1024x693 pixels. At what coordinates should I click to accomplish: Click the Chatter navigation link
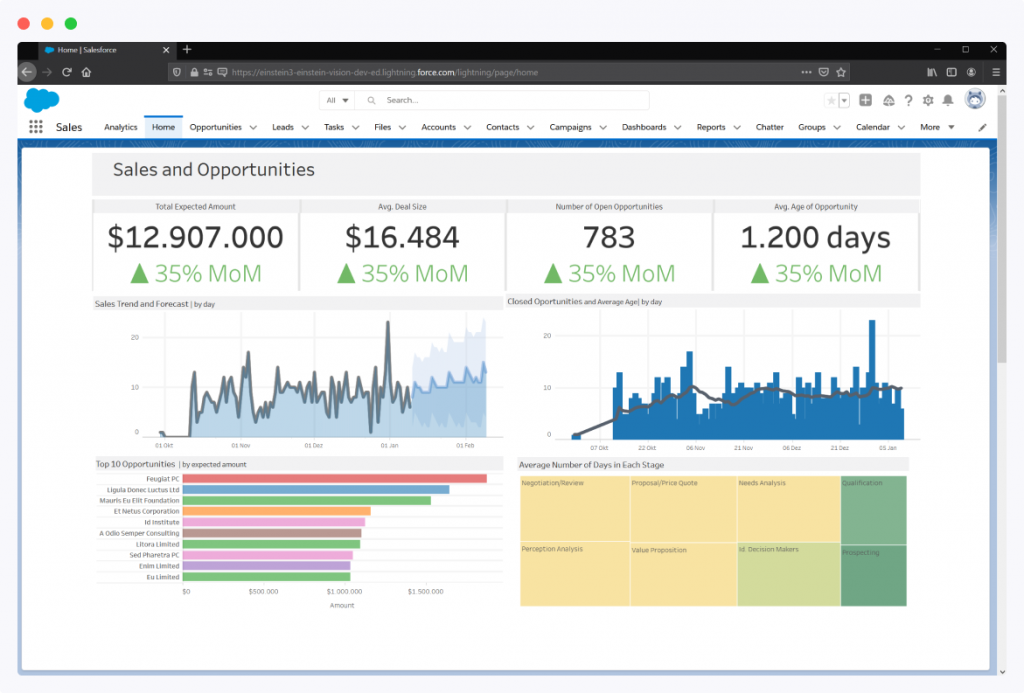pos(769,127)
